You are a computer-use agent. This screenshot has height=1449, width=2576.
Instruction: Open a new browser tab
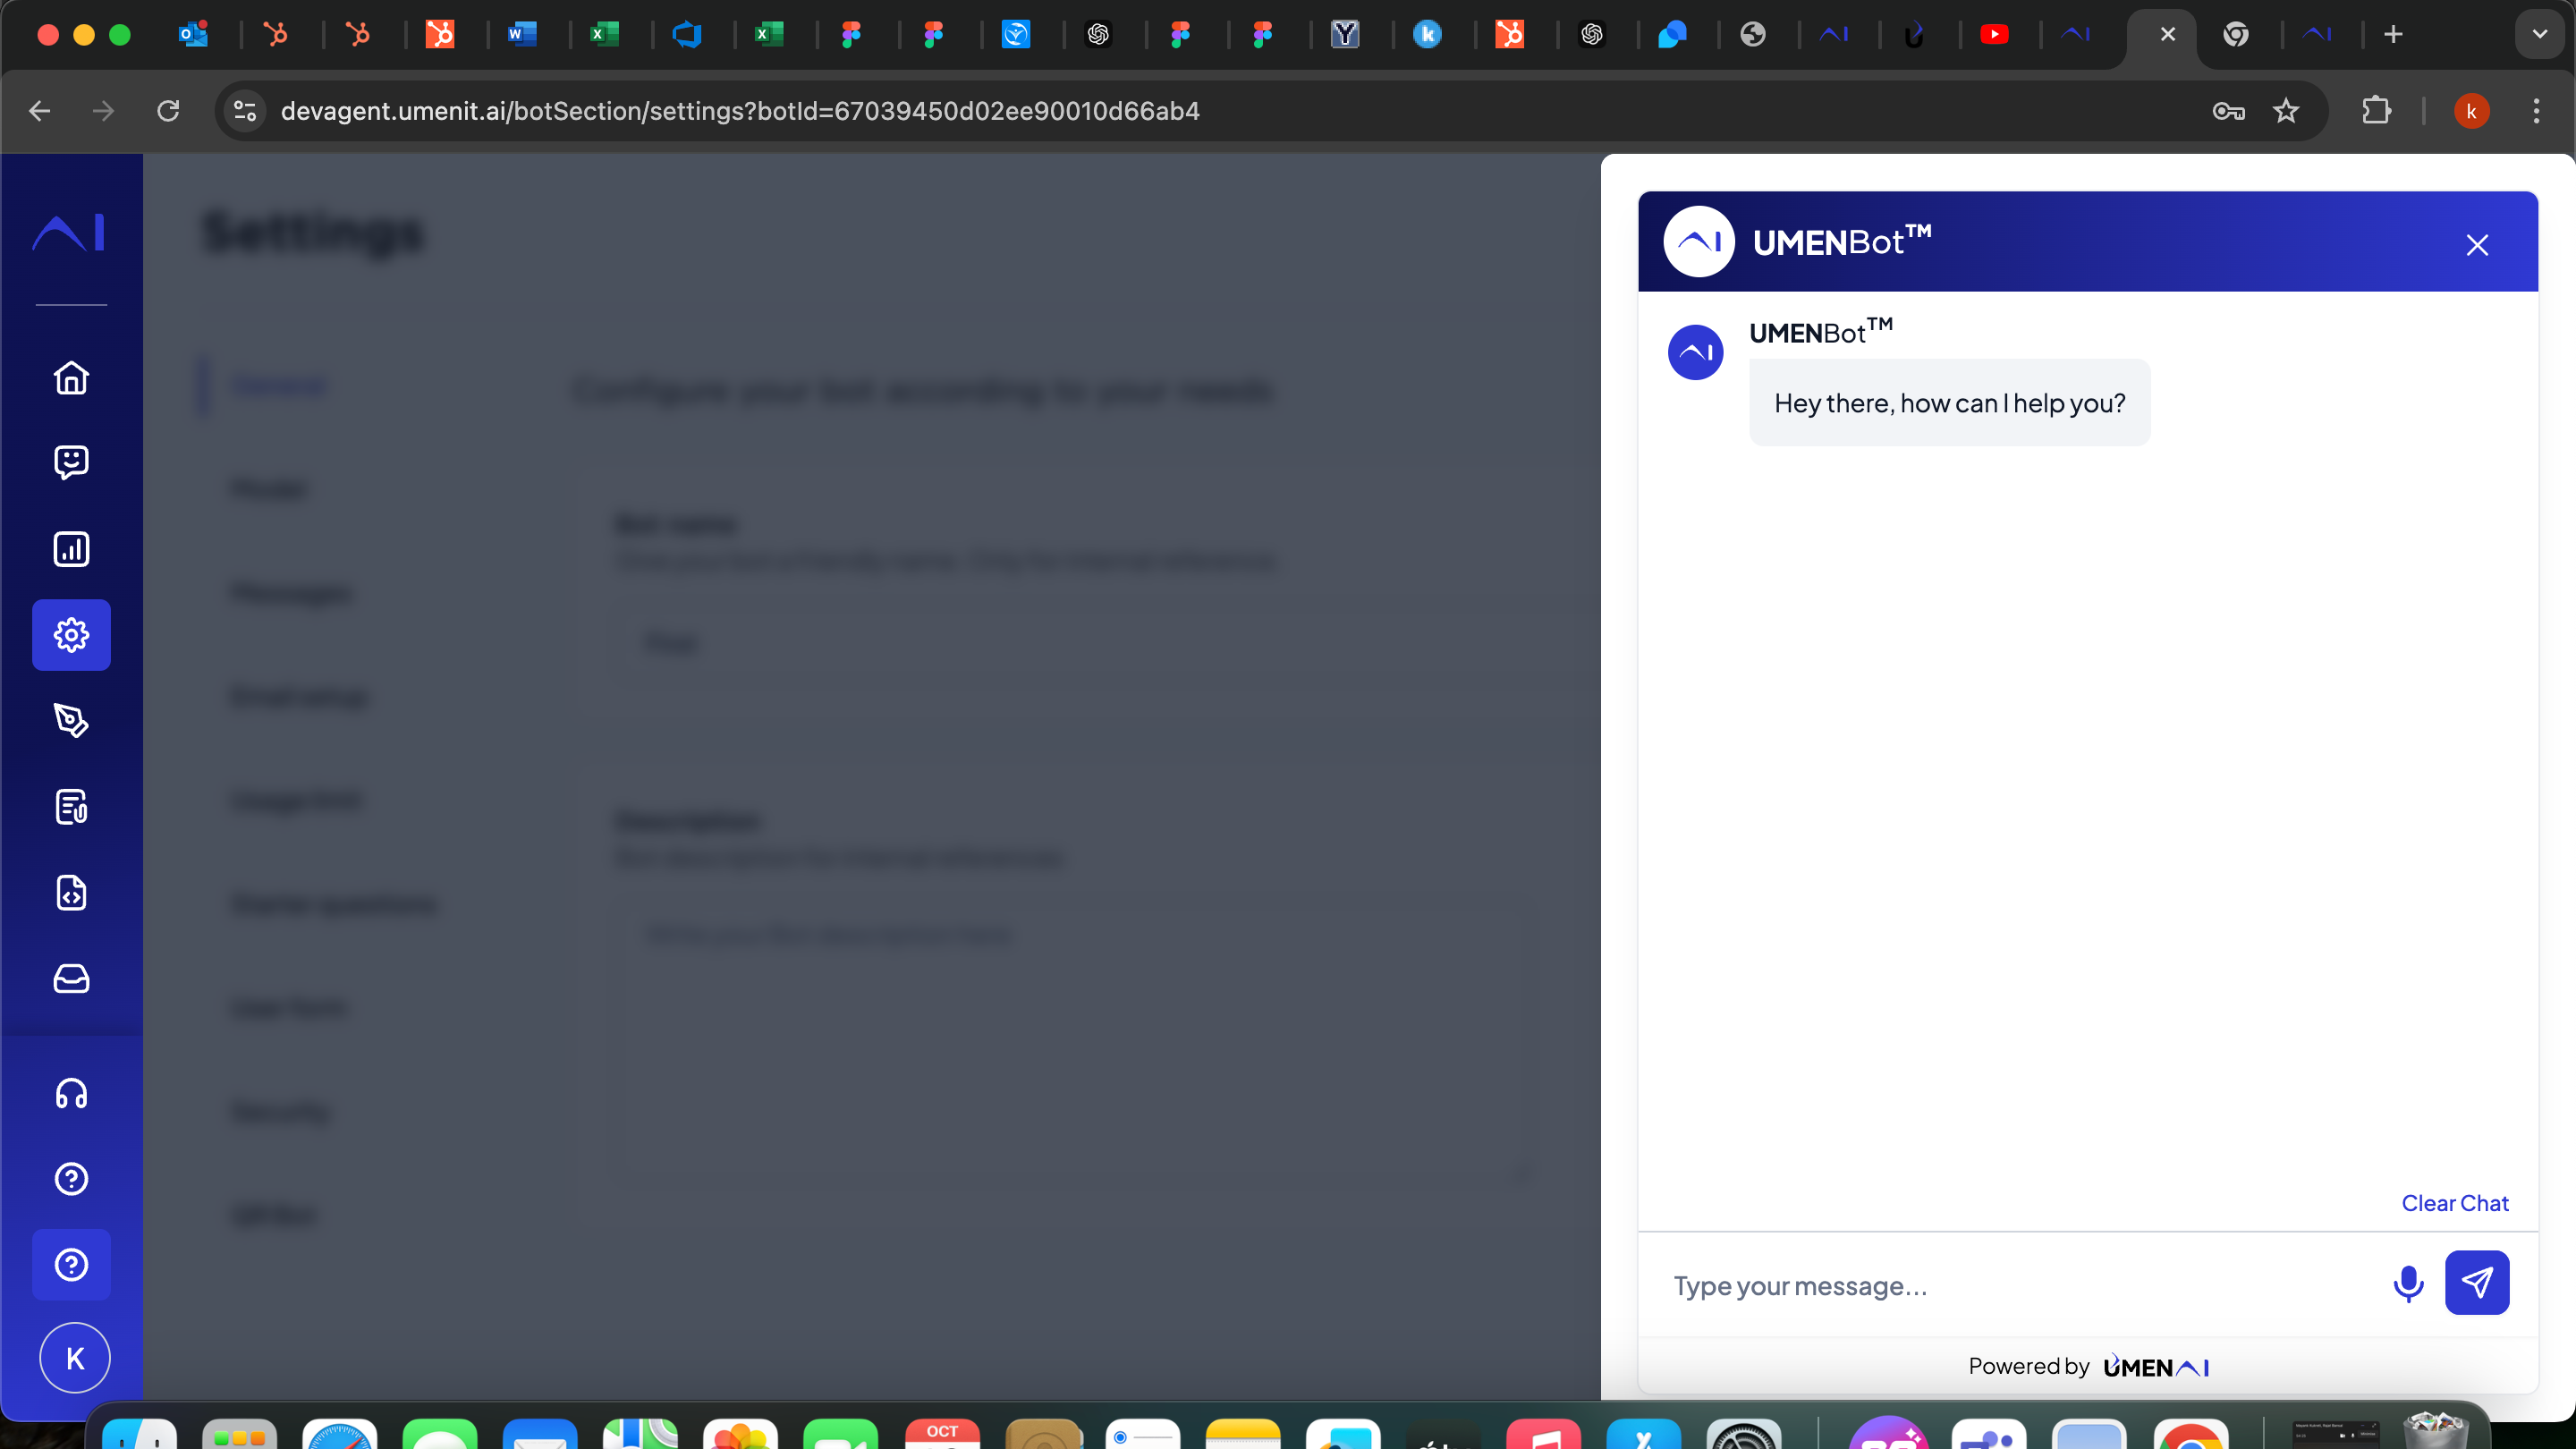(2393, 35)
